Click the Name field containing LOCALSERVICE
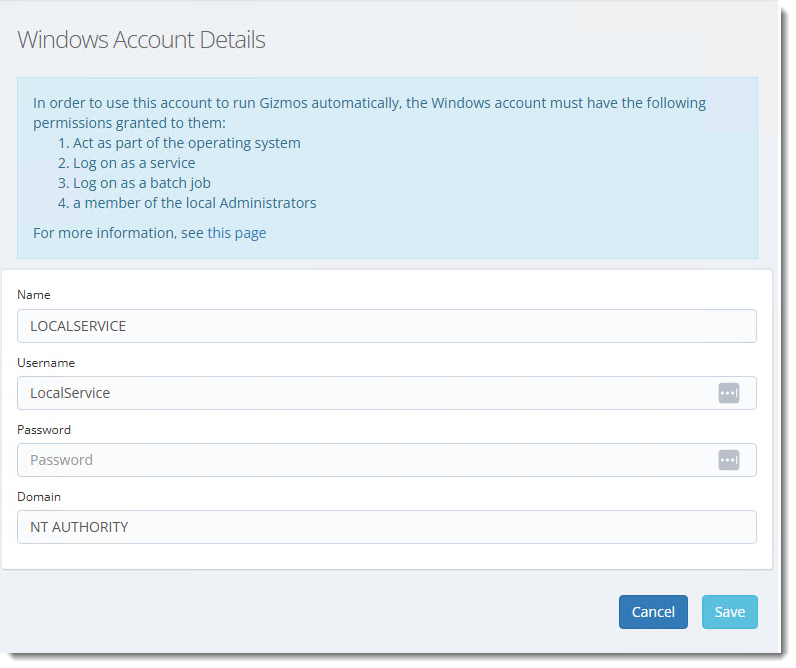Screen dimensions: 796x668 click(387, 326)
